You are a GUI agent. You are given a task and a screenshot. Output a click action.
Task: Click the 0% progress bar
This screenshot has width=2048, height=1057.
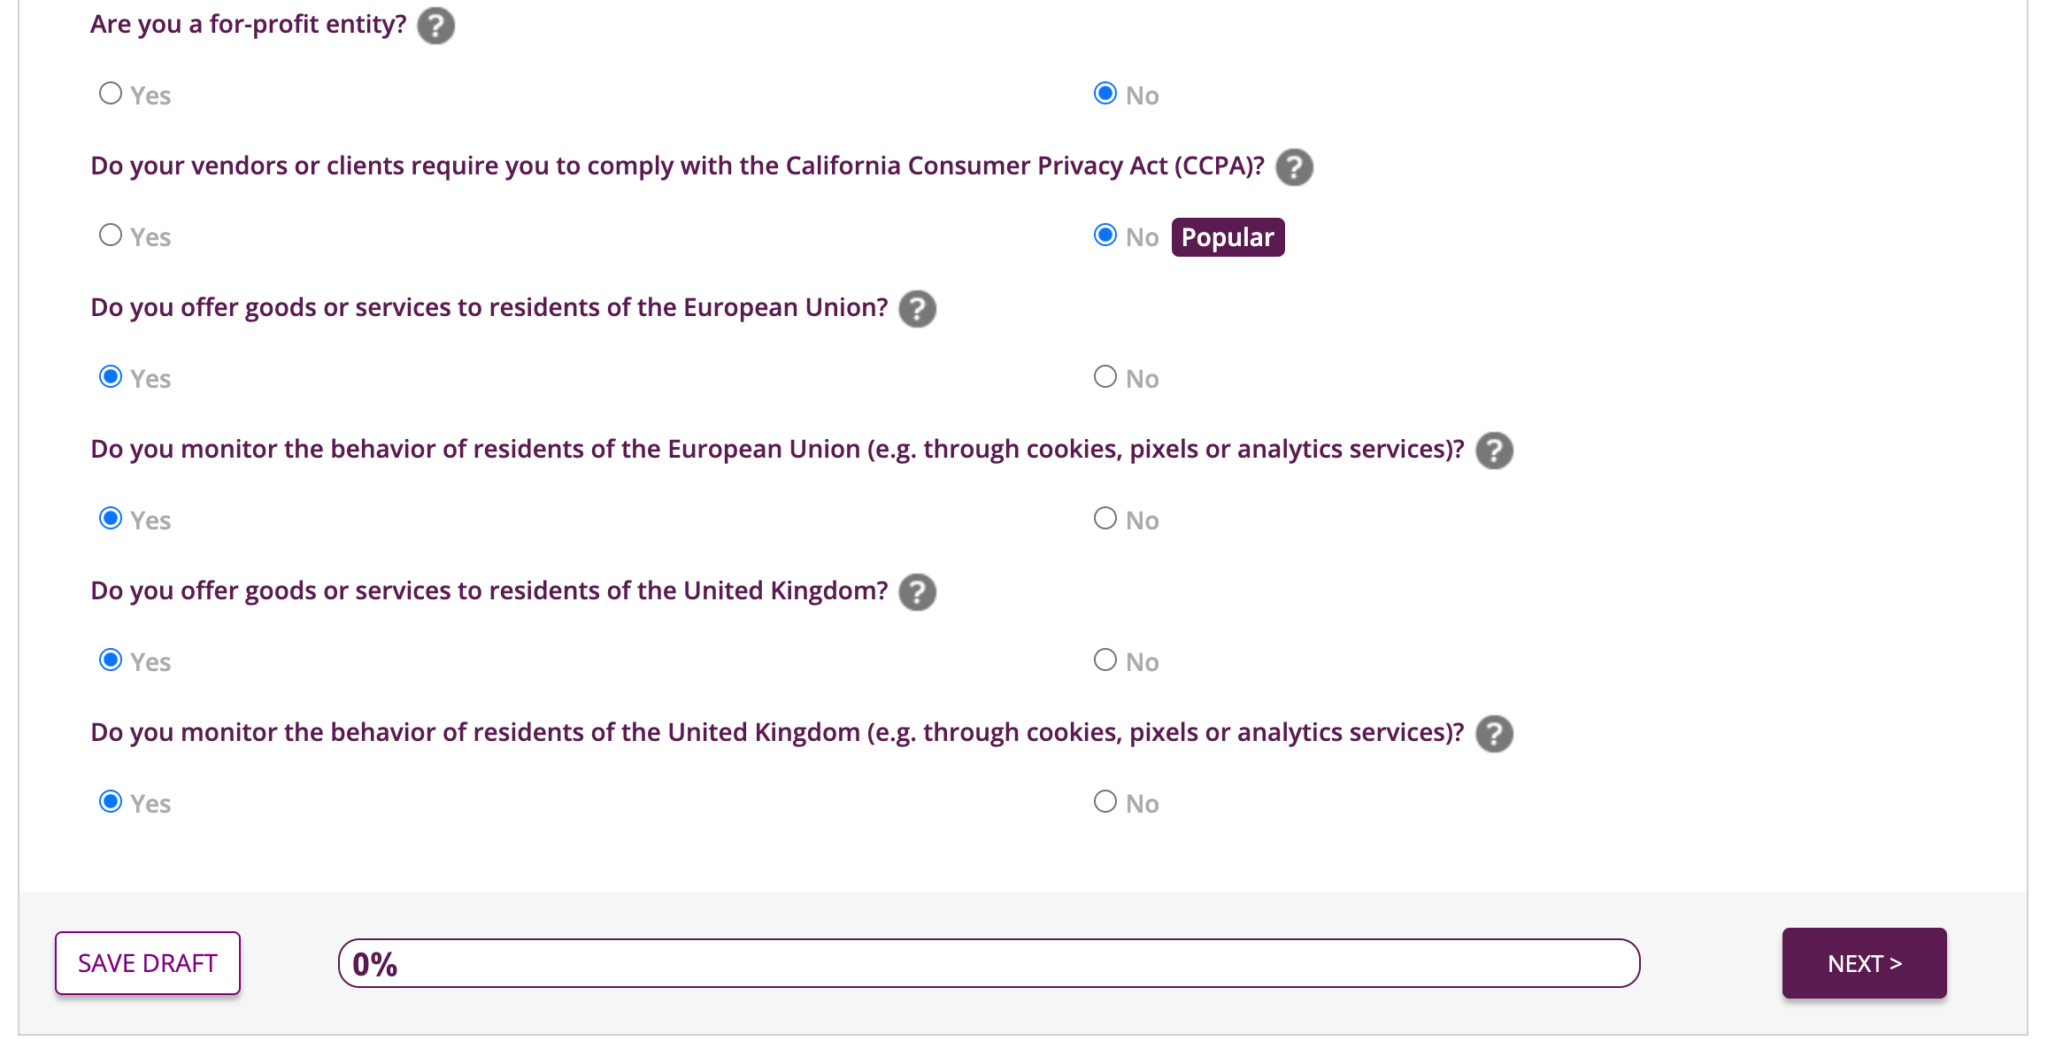pos(989,963)
